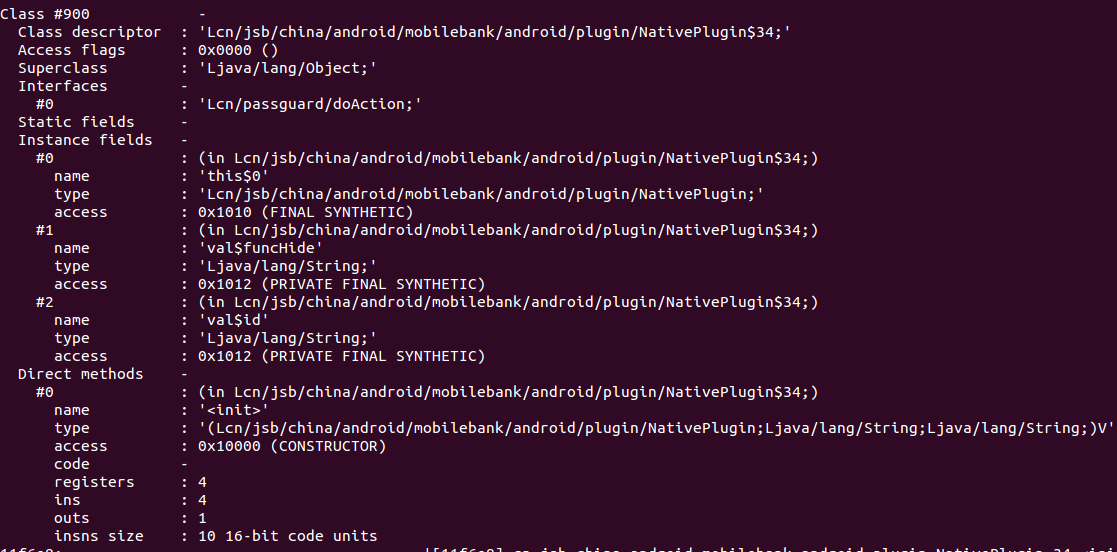Click the access value under val$id
This screenshot has height=552, width=1117.
coord(342,356)
